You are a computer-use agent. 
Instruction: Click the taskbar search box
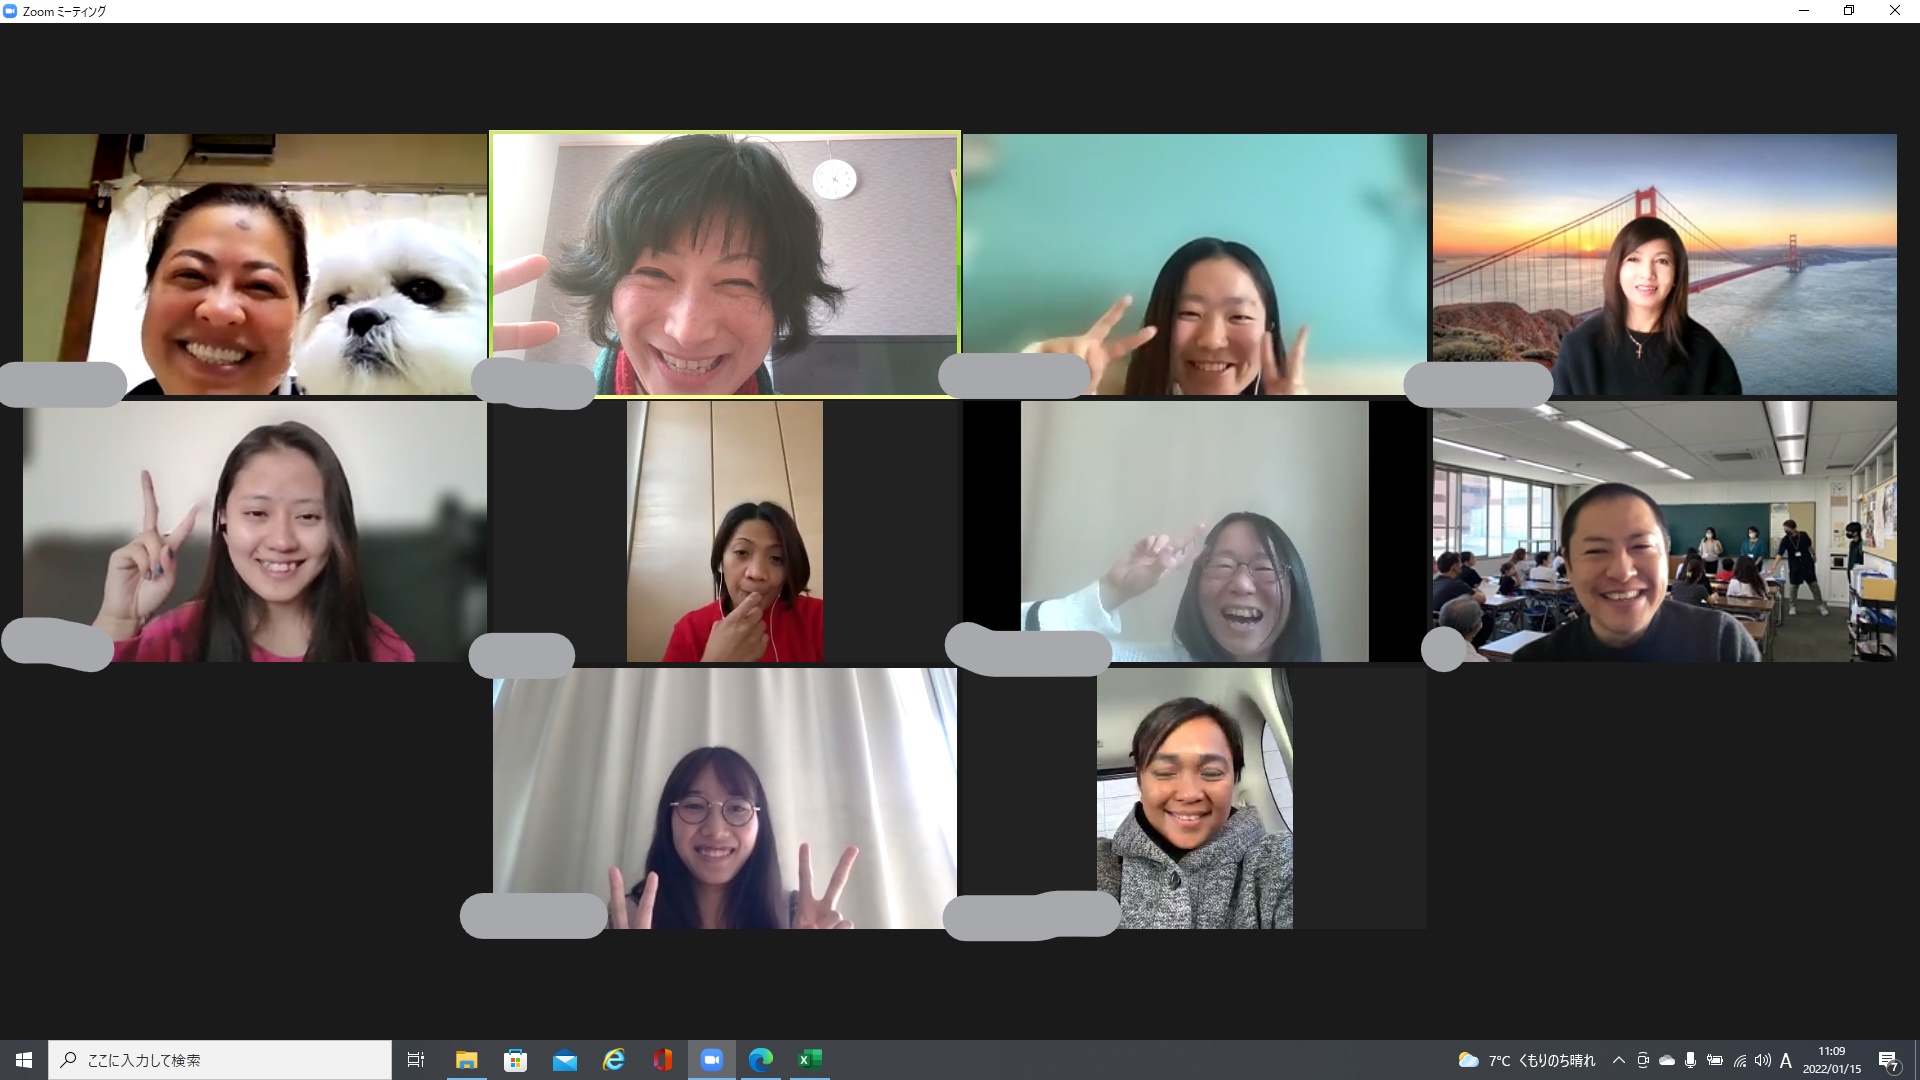point(220,1060)
